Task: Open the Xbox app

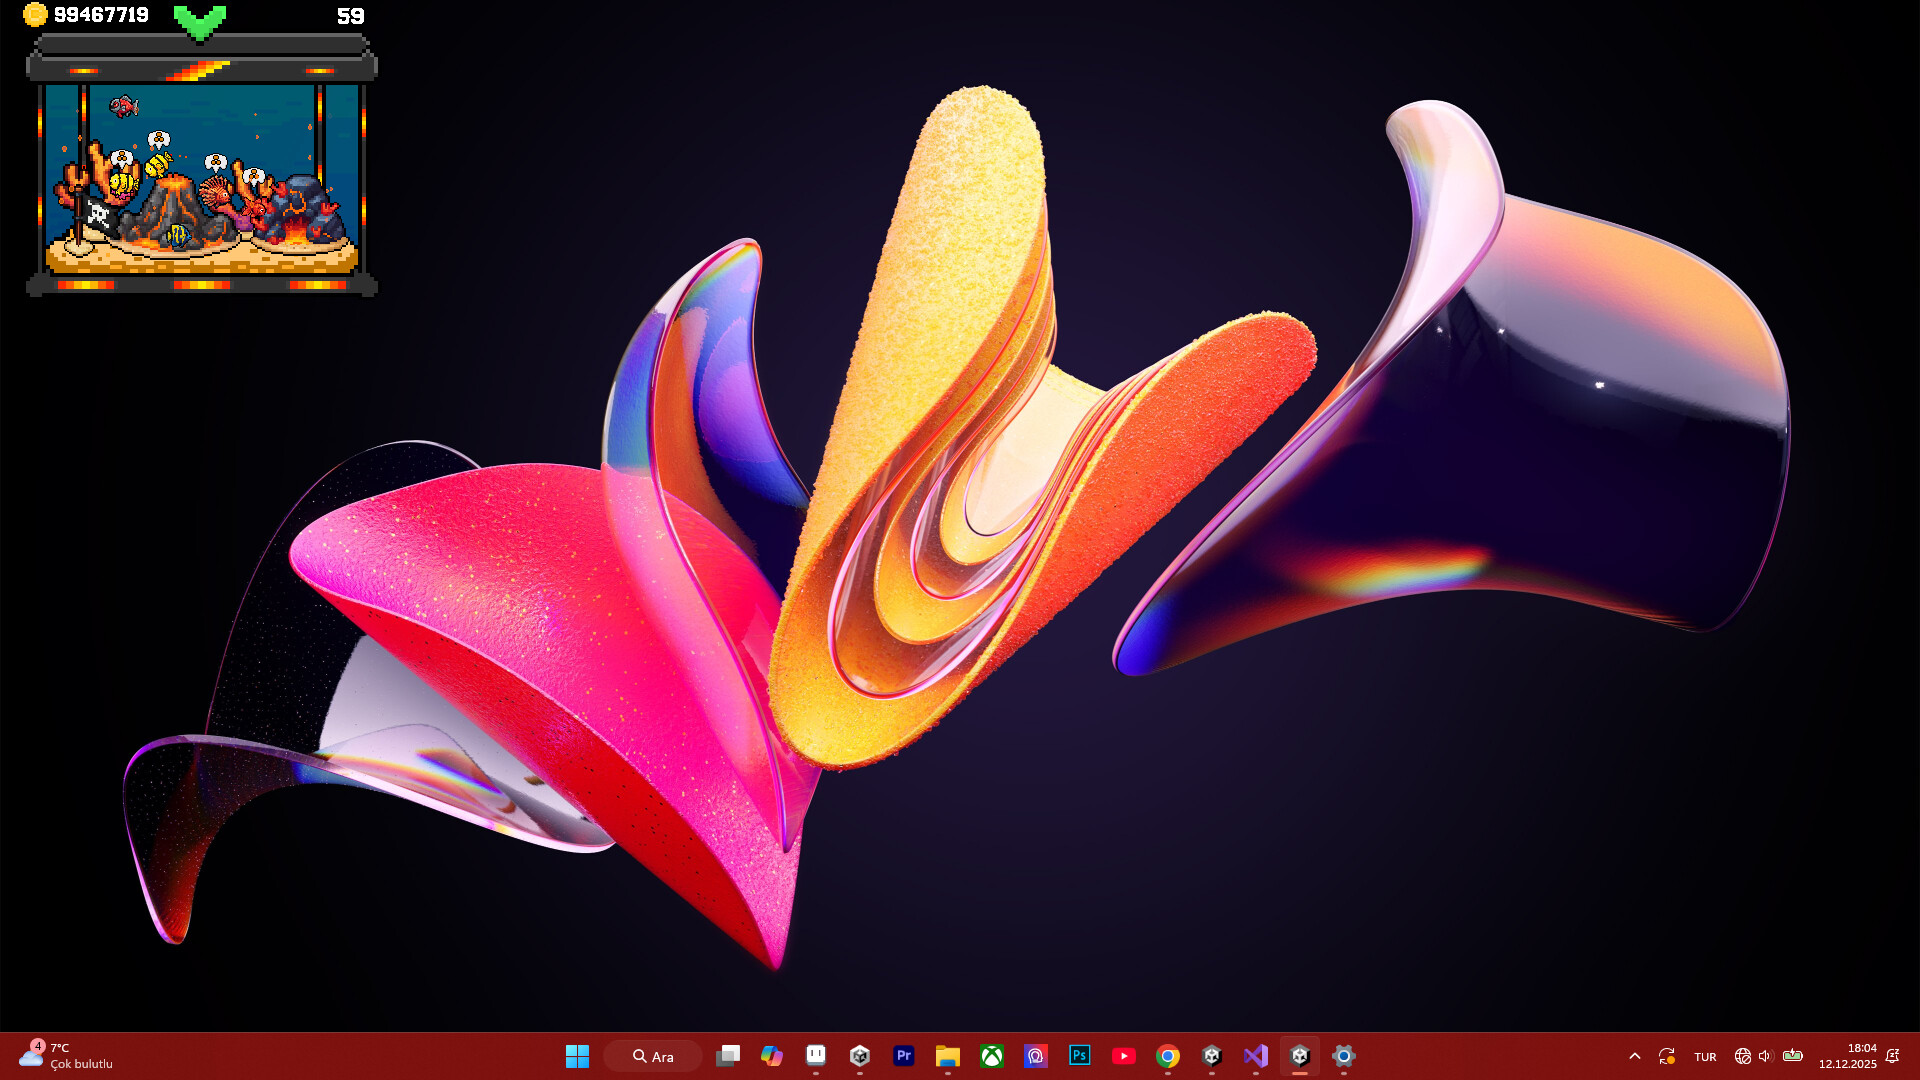Action: [992, 1056]
